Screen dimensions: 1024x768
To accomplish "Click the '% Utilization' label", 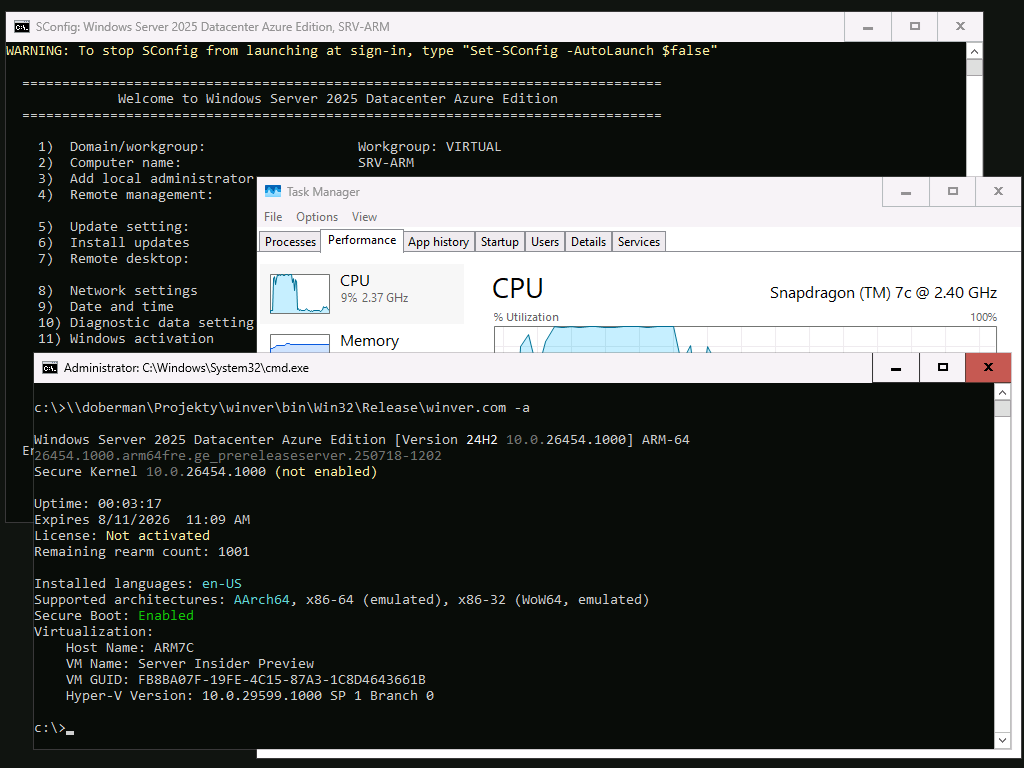I will [526, 317].
